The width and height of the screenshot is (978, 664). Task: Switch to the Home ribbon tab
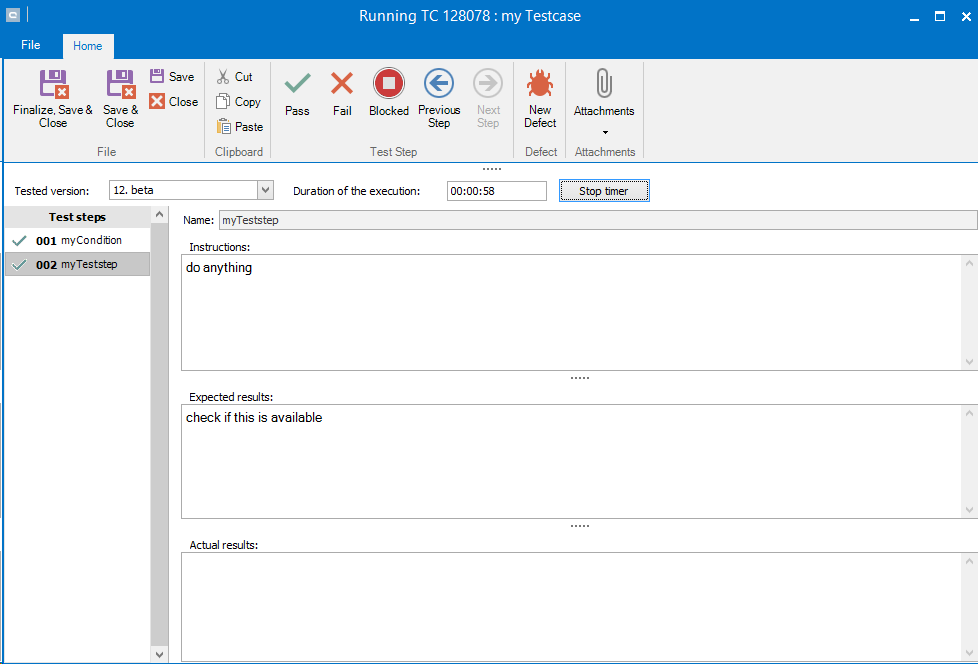88,46
